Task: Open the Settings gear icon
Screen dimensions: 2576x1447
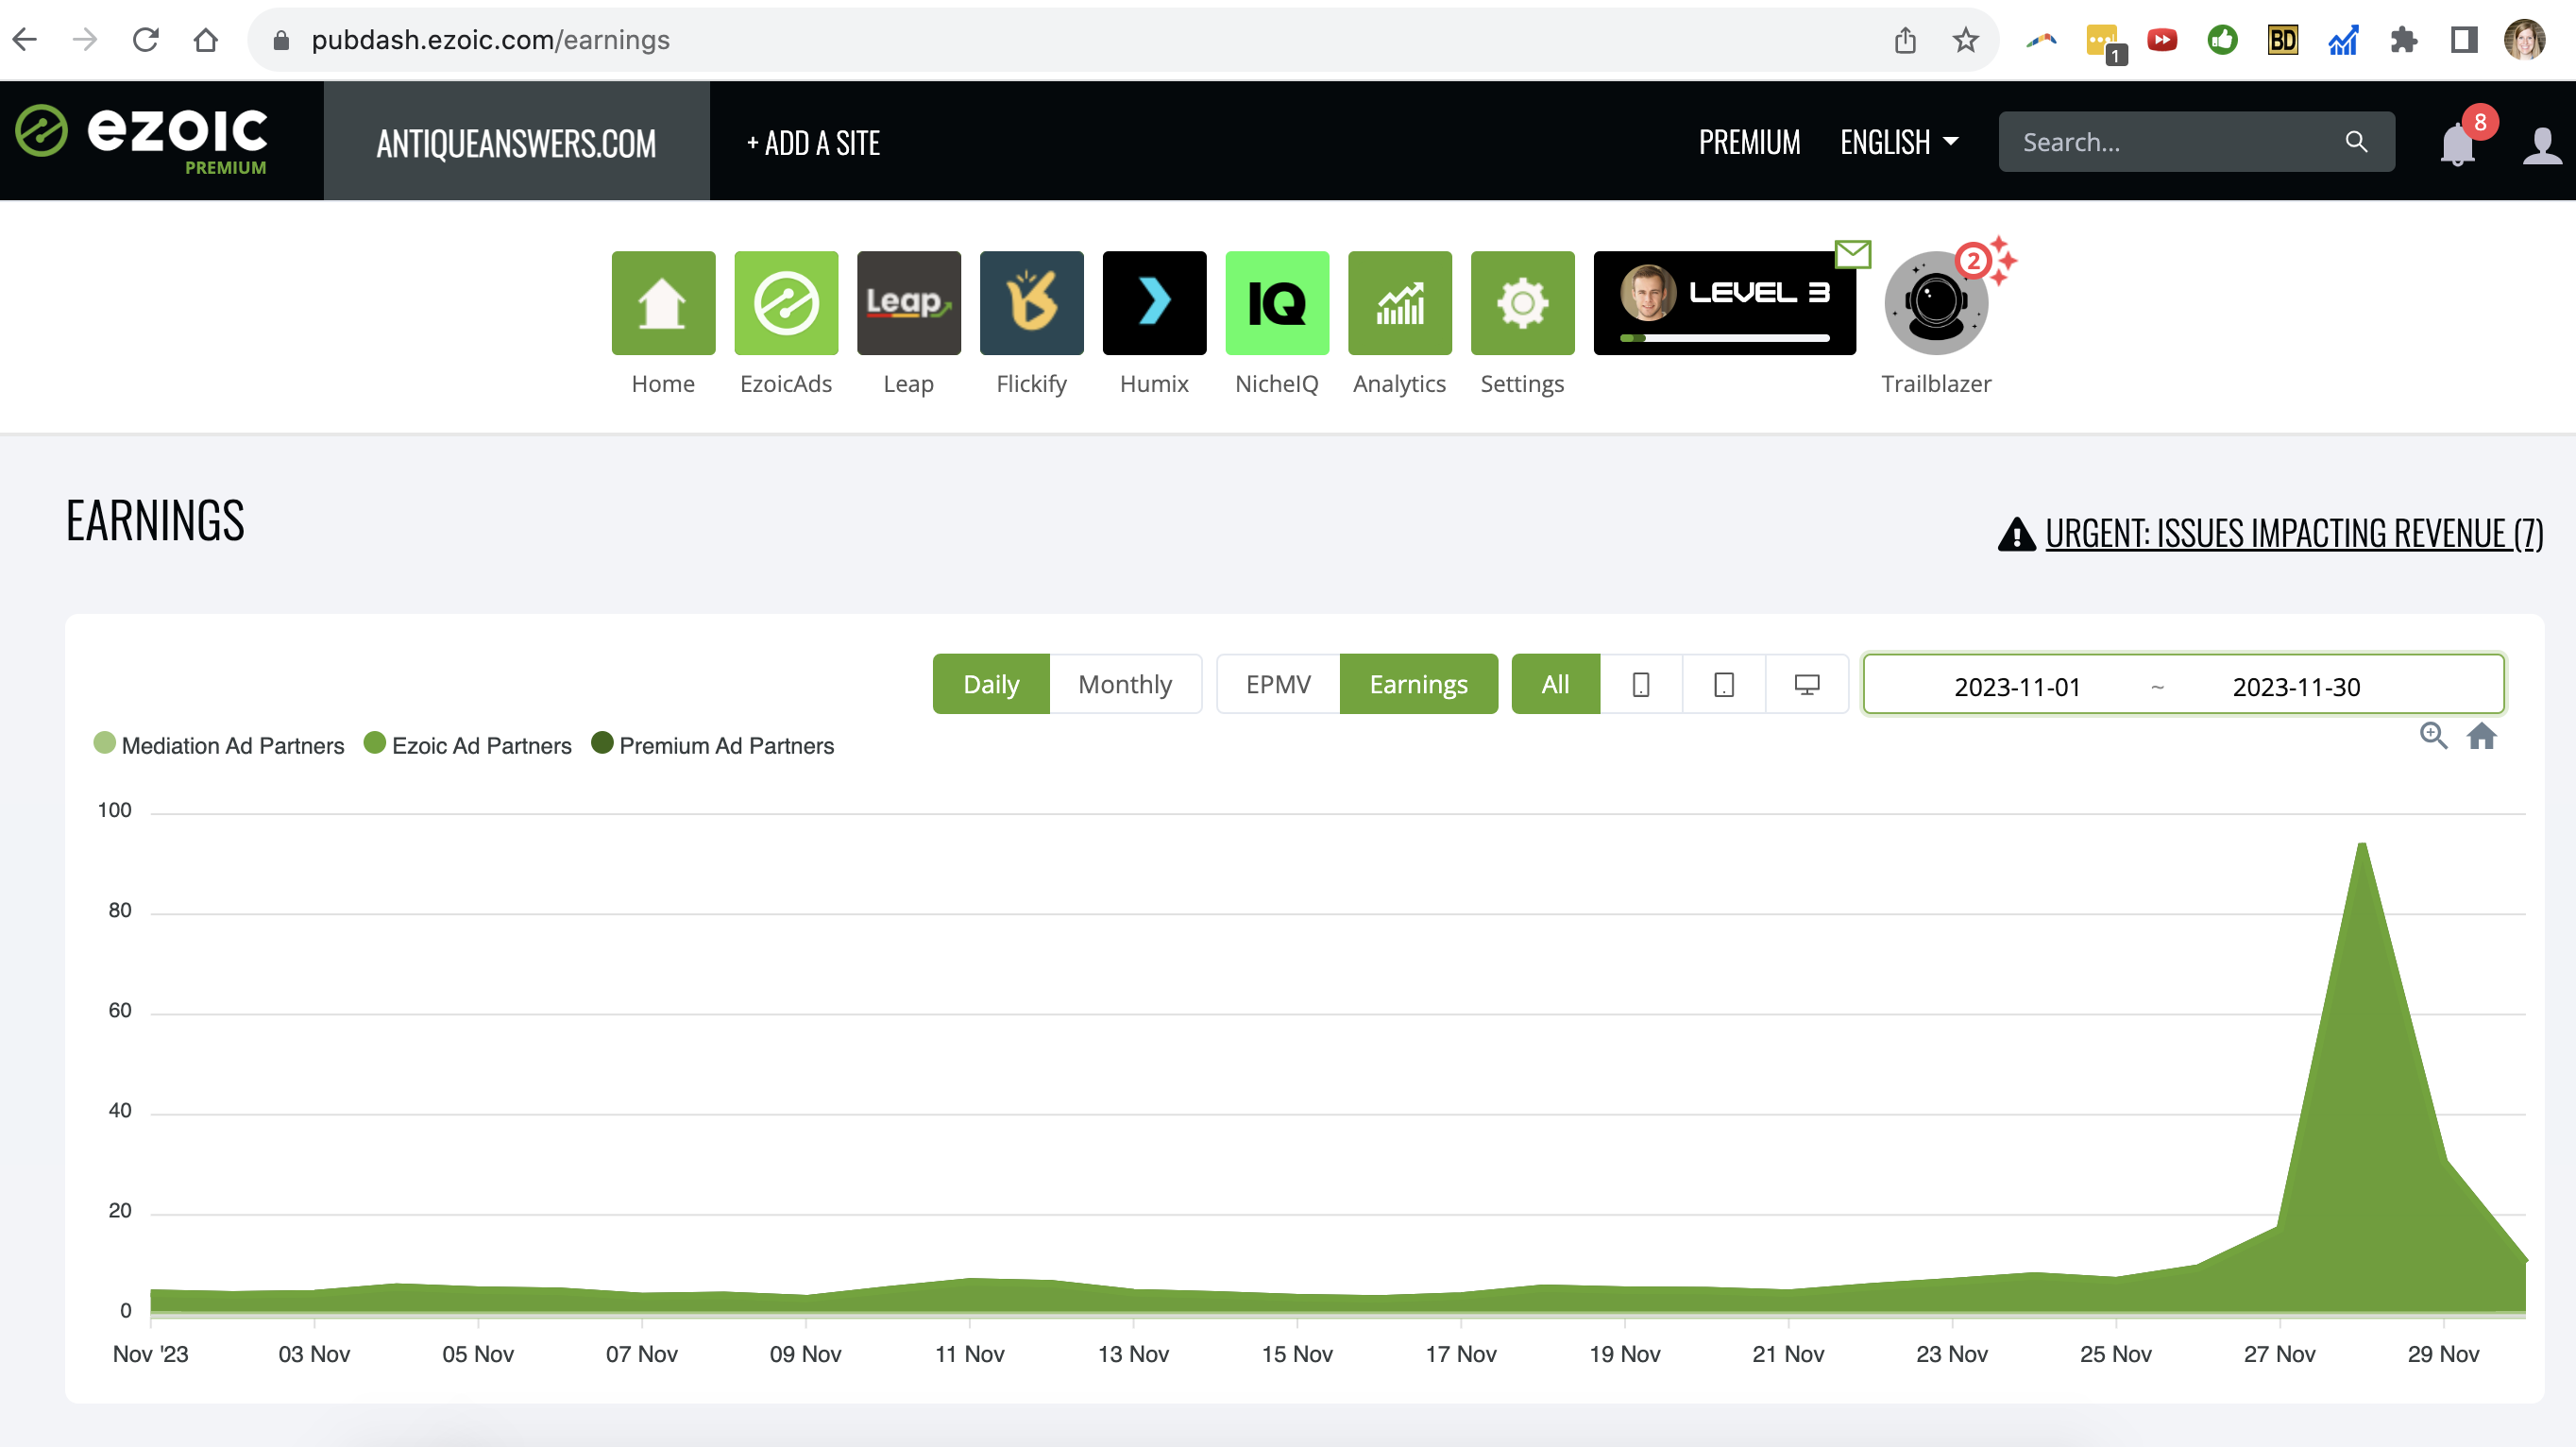Action: click(x=1522, y=302)
